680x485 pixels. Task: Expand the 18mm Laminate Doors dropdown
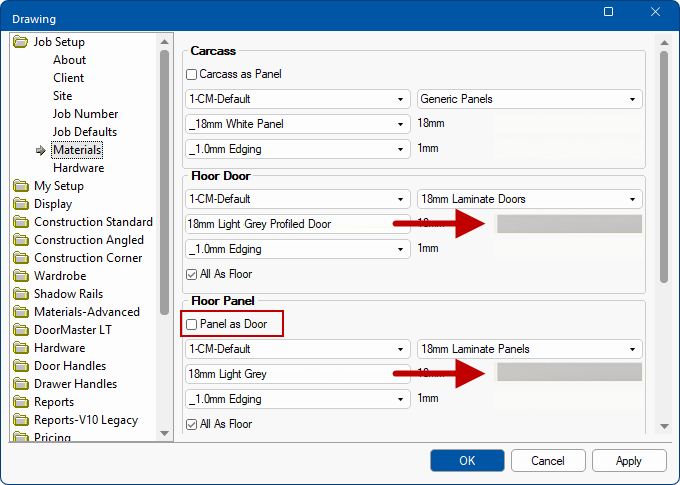pos(529,199)
